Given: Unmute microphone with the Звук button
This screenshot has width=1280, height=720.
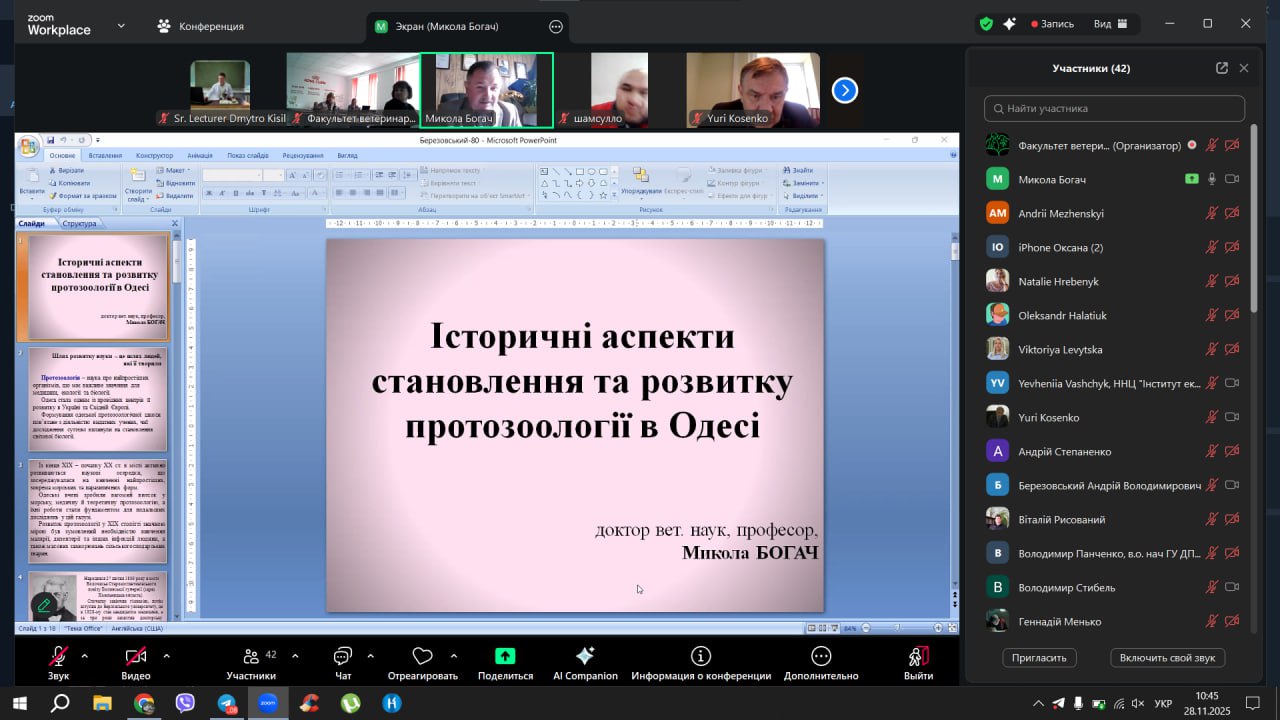Looking at the screenshot, I should click(x=59, y=656).
